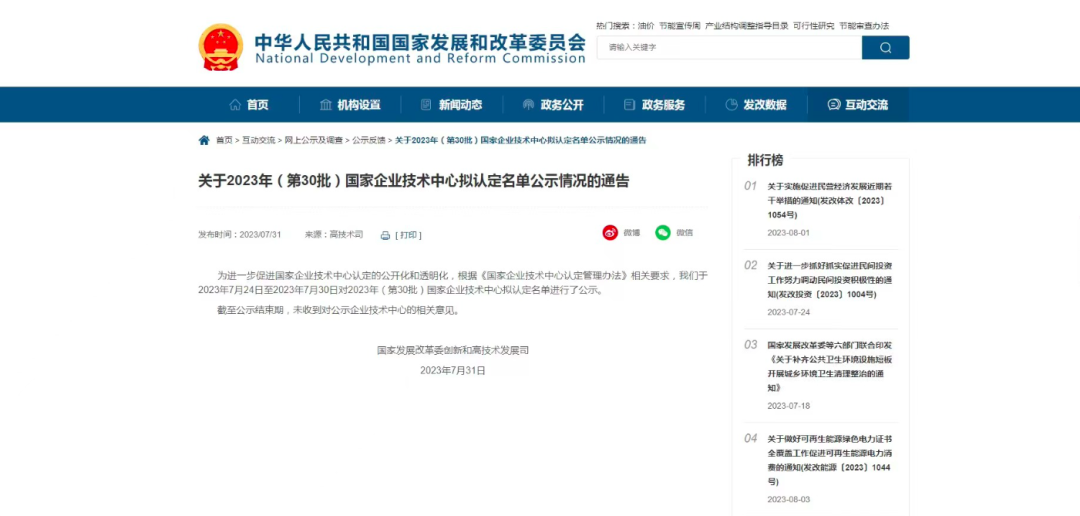Open breadcrumb link 网上公示及调查
This screenshot has height=516, width=1080.
point(313,140)
